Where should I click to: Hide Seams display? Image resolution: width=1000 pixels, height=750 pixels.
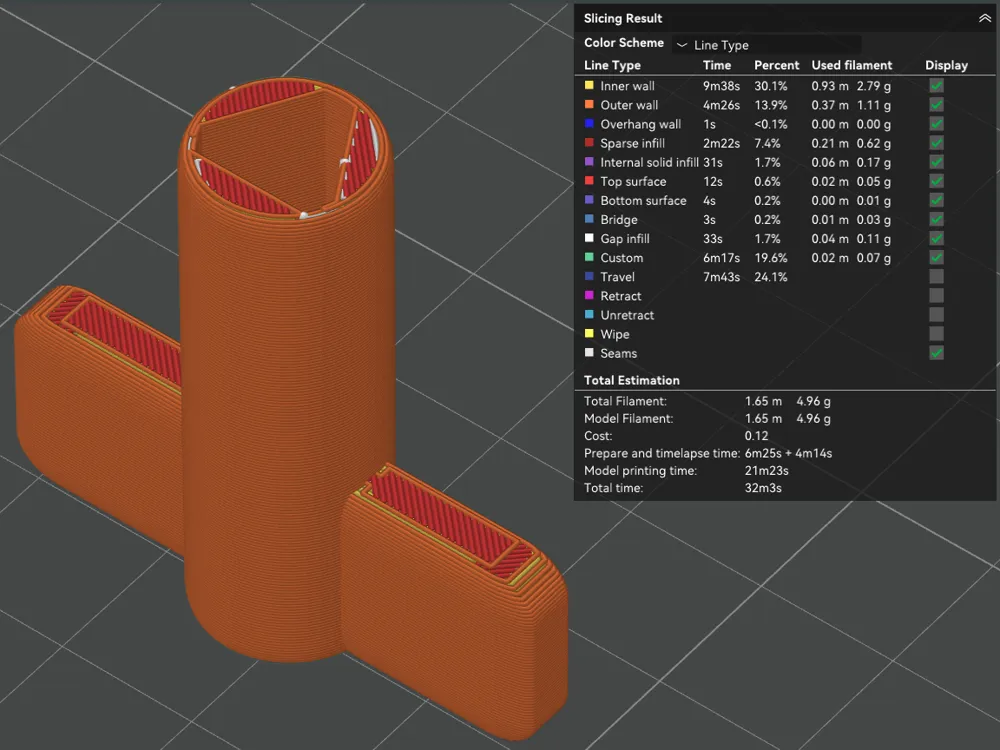[x=936, y=353]
